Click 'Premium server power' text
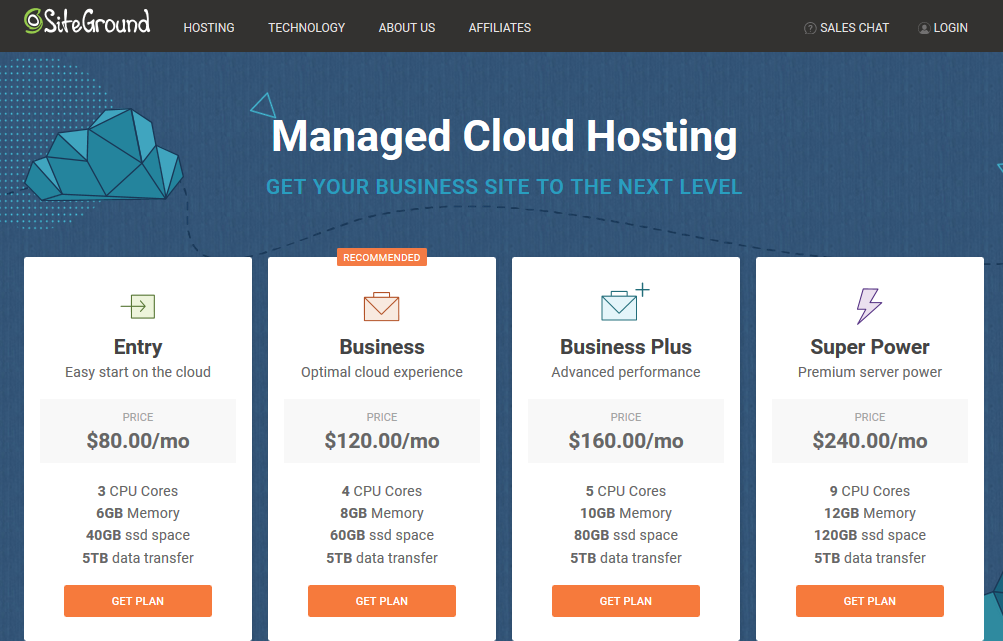This screenshot has width=1003, height=641. click(870, 372)
